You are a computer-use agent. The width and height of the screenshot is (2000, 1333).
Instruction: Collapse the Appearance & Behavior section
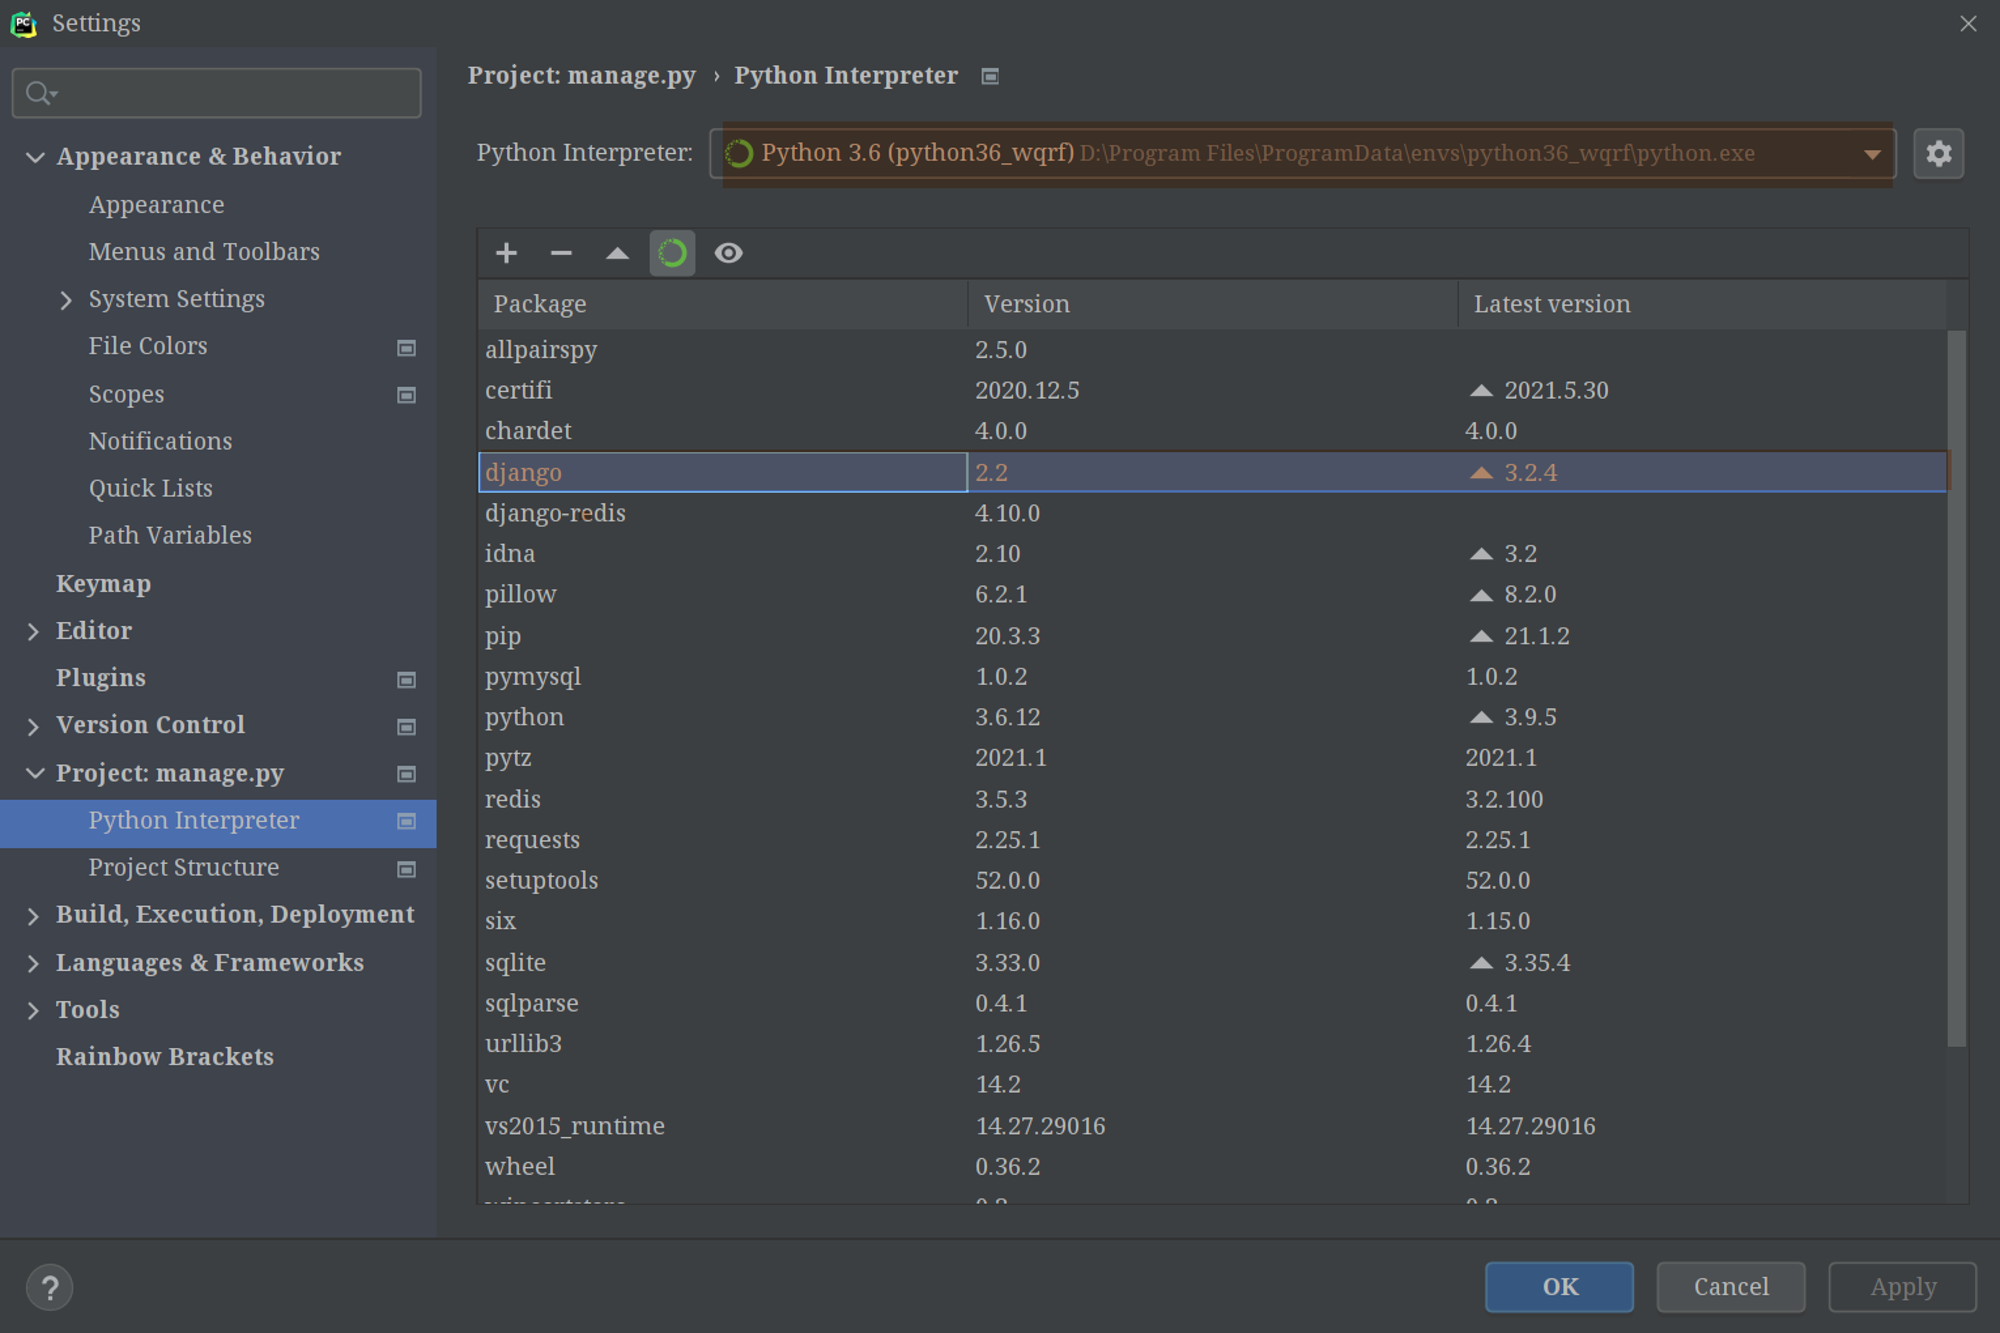(35, 157)
